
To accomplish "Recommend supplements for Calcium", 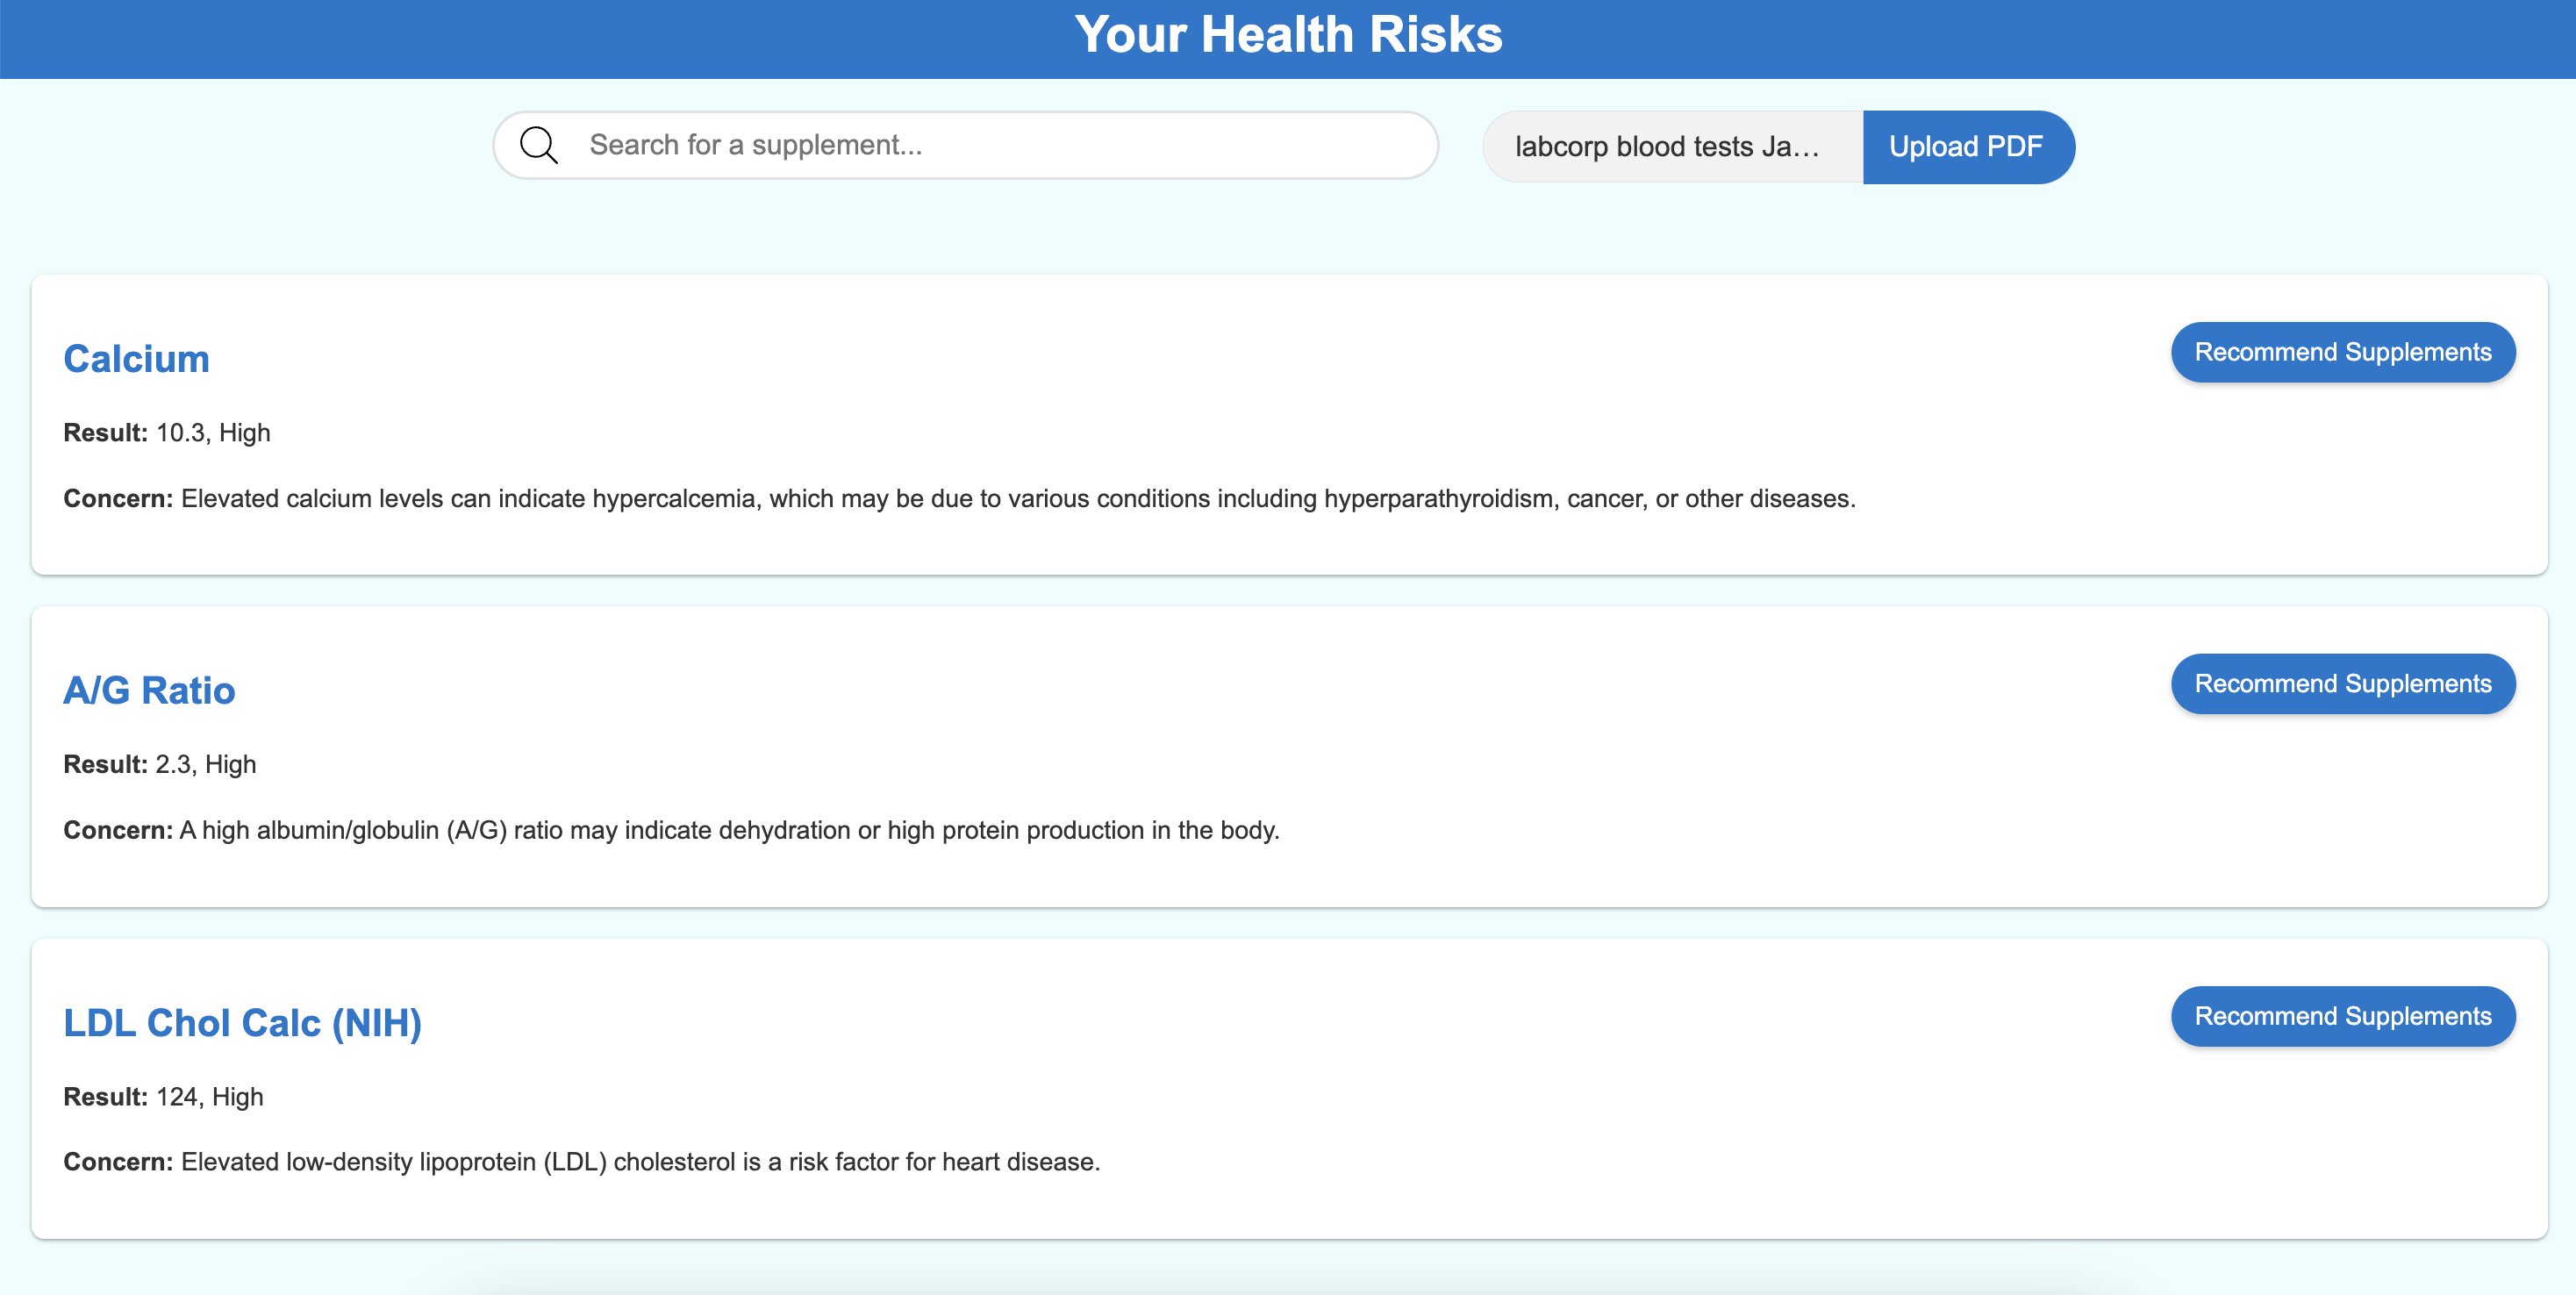I will coord(2341,352).
